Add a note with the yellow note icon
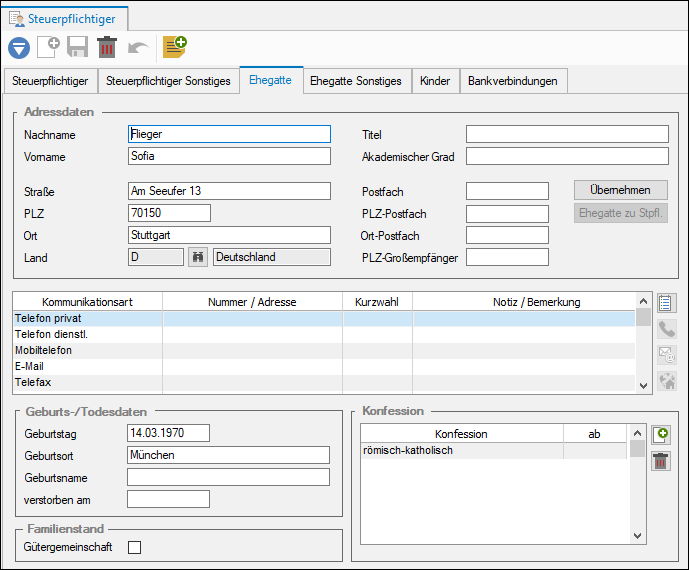This screenshot has width=689, height=570. (175, 47)
